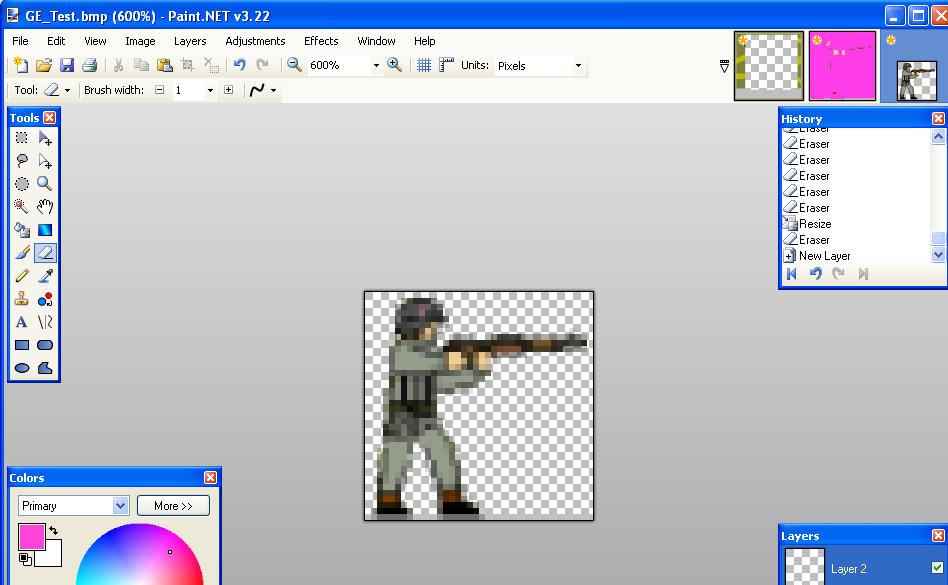Select the Rectangle shape tool
948x585 pixels.
[22, 345]
